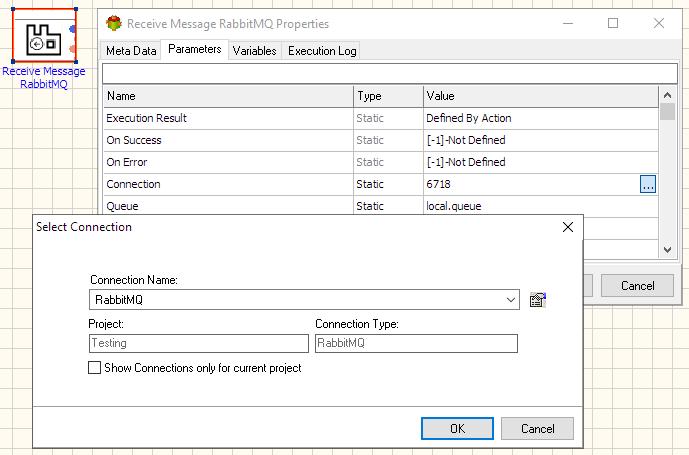This screenshot has width=689, height=455.
Task: Select the On Success row name
Action: coord(134,140)
